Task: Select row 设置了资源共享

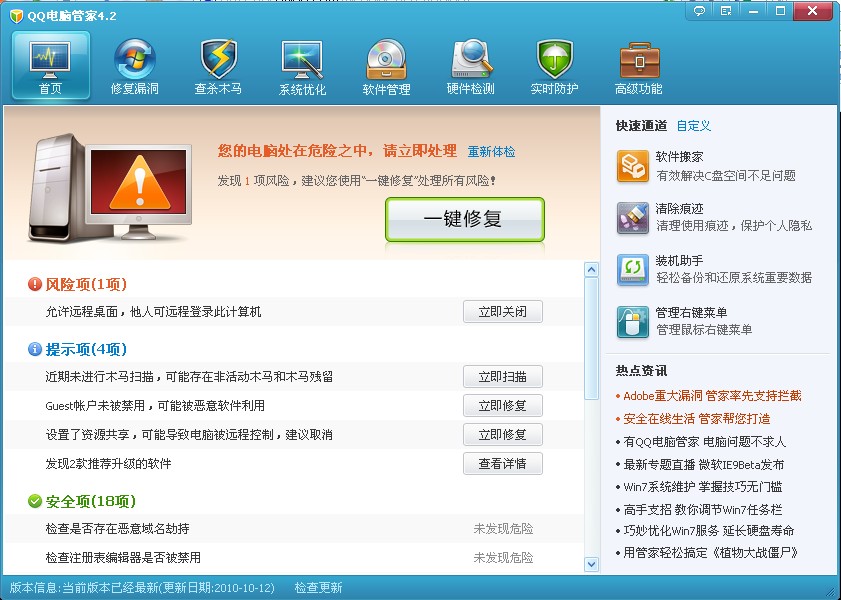Action: click(294, 434)
